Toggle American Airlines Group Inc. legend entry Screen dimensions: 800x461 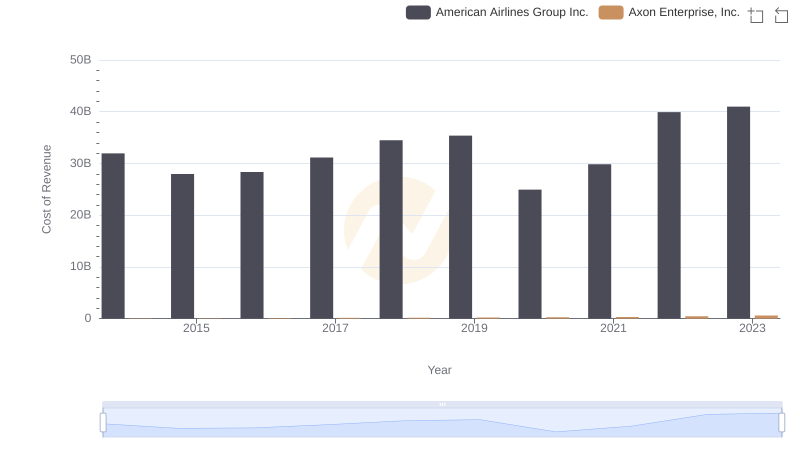click(x=497, y=12)
